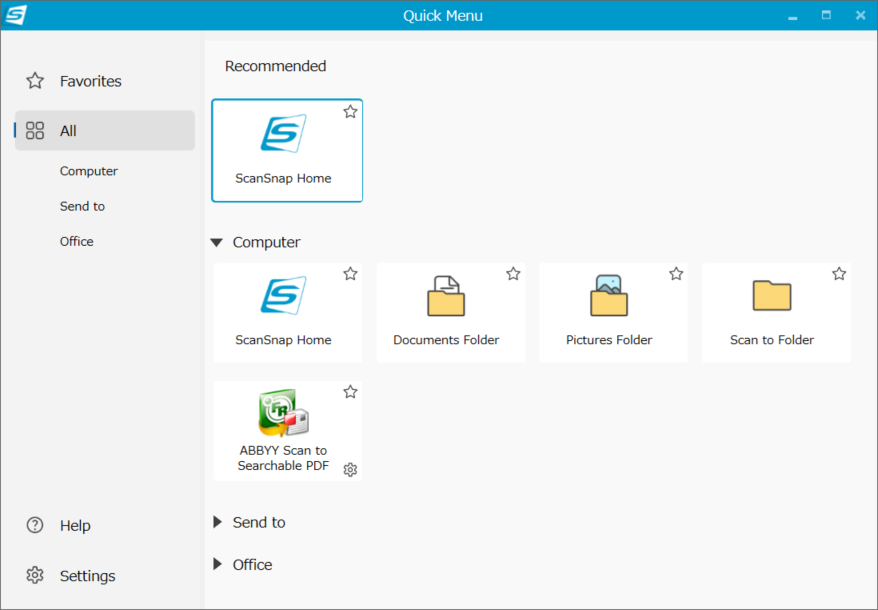The width and height of the screenshot is (878, 610).
Task: Open Settings from the sidebar
Action: [87, 576]
